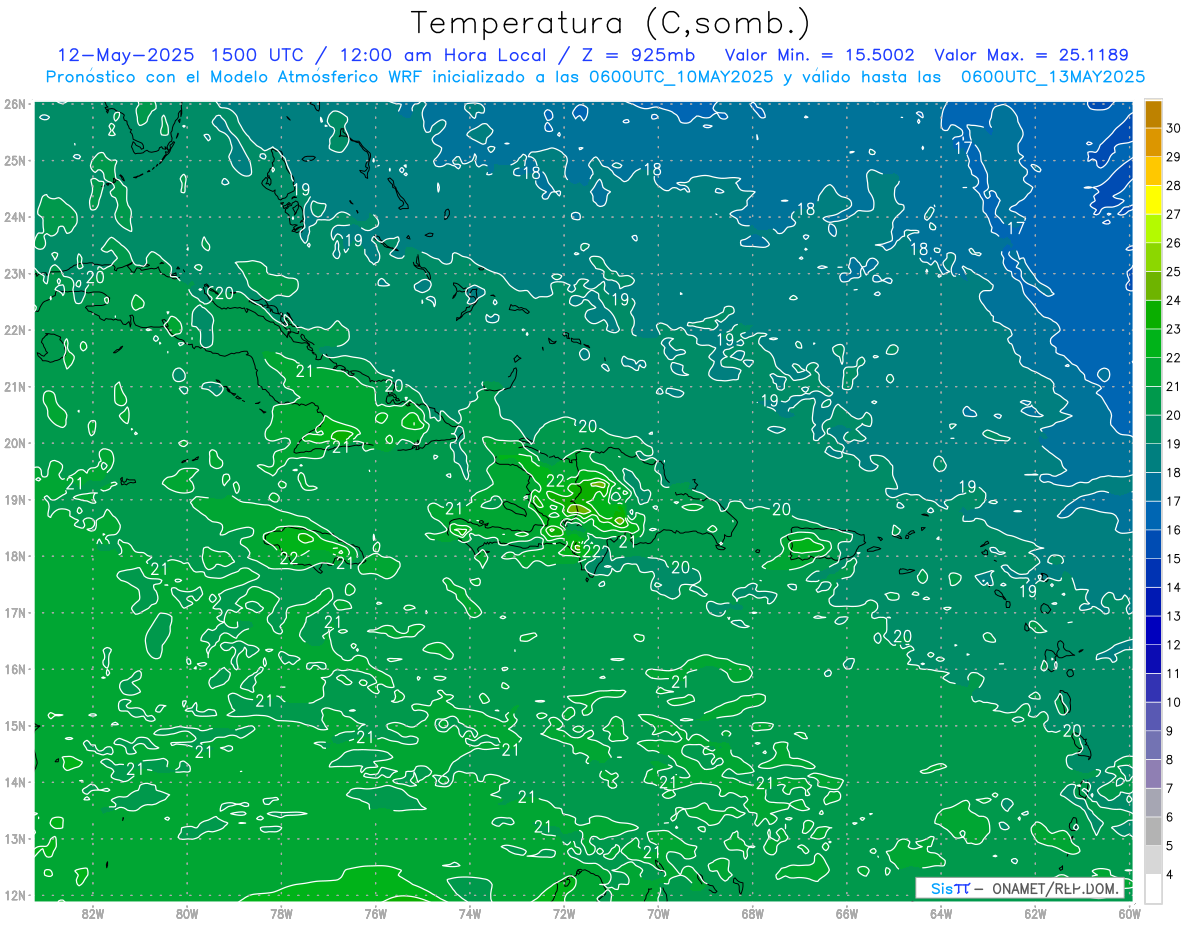
Task: Click the longitude axis label "78W"
Action: pos(281,913)
